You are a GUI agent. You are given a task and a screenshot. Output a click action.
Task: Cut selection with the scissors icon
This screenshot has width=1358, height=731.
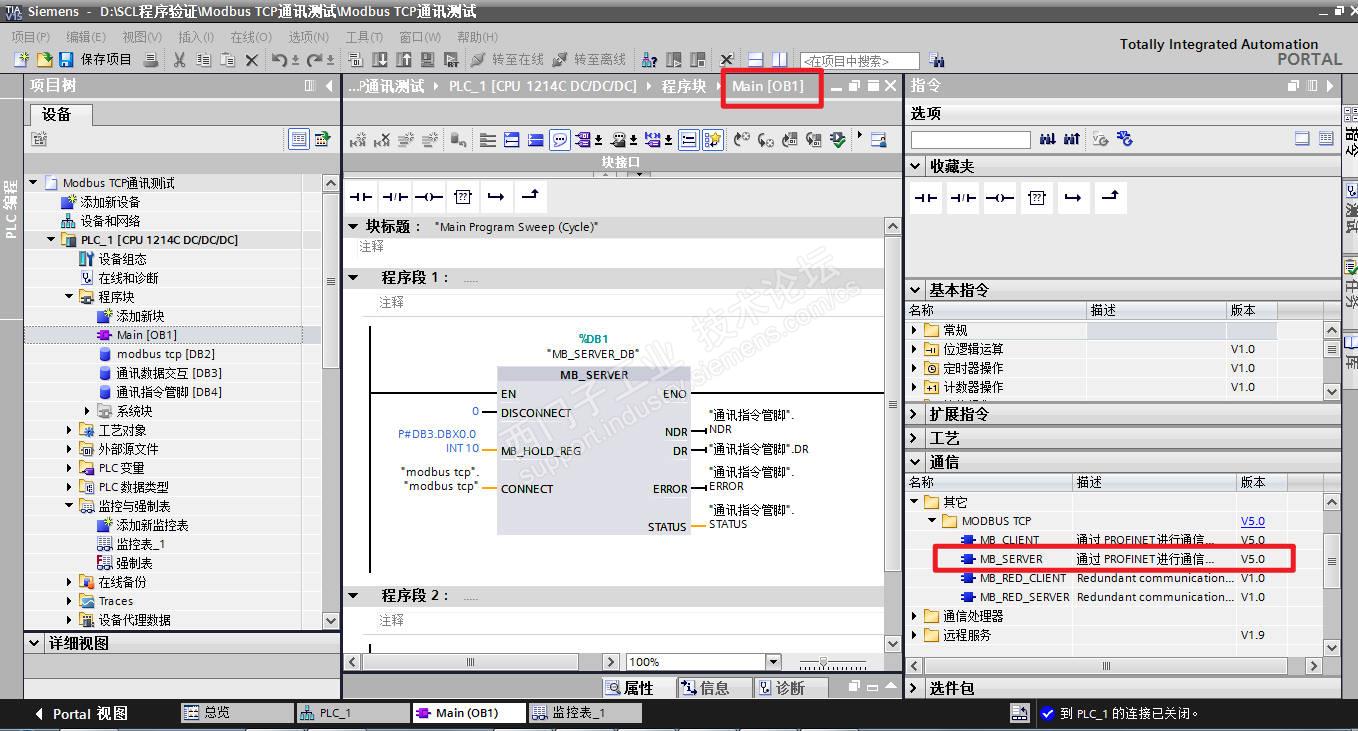[x=179, y=60]
